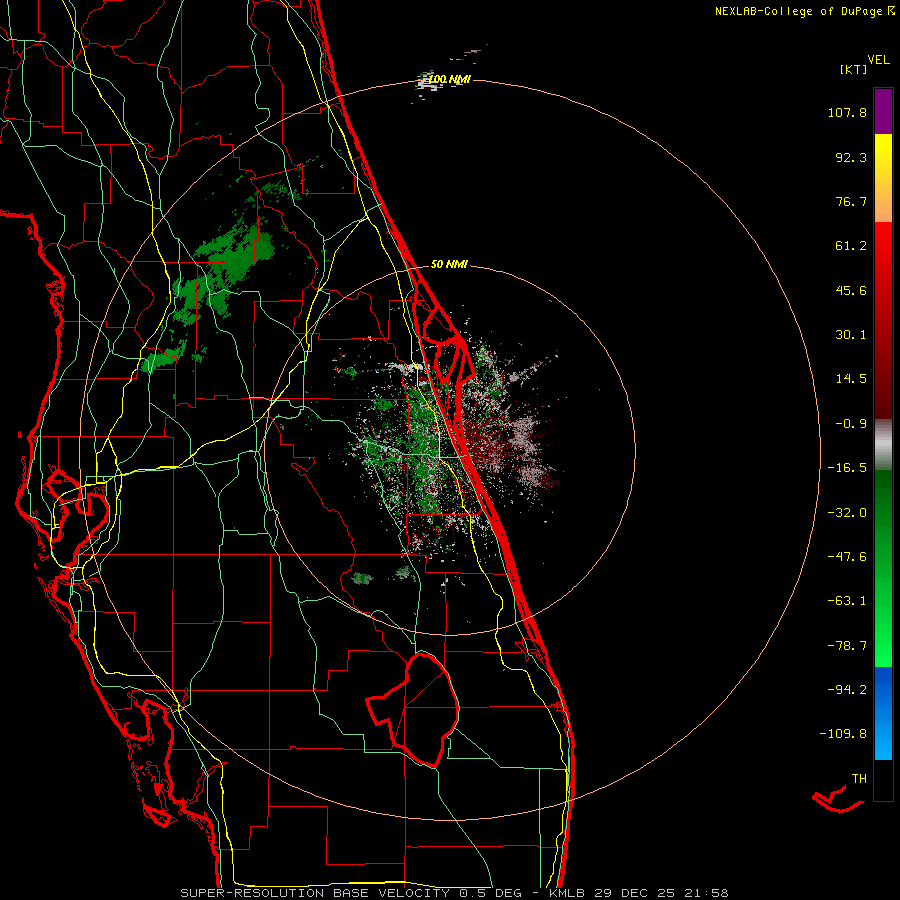Image resolution: width=900 pixels, height=900 pixels.
Task: Click the Super-Resolution Base Velocity caption
Action: click(454, 893)
